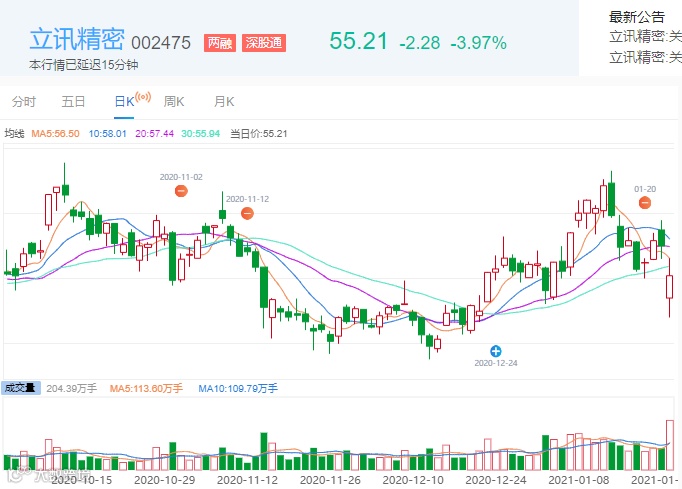Screen dimensions: 682x489
Task: Click the MA5:56.50 indicator label
Action: (x=55, y=134)
